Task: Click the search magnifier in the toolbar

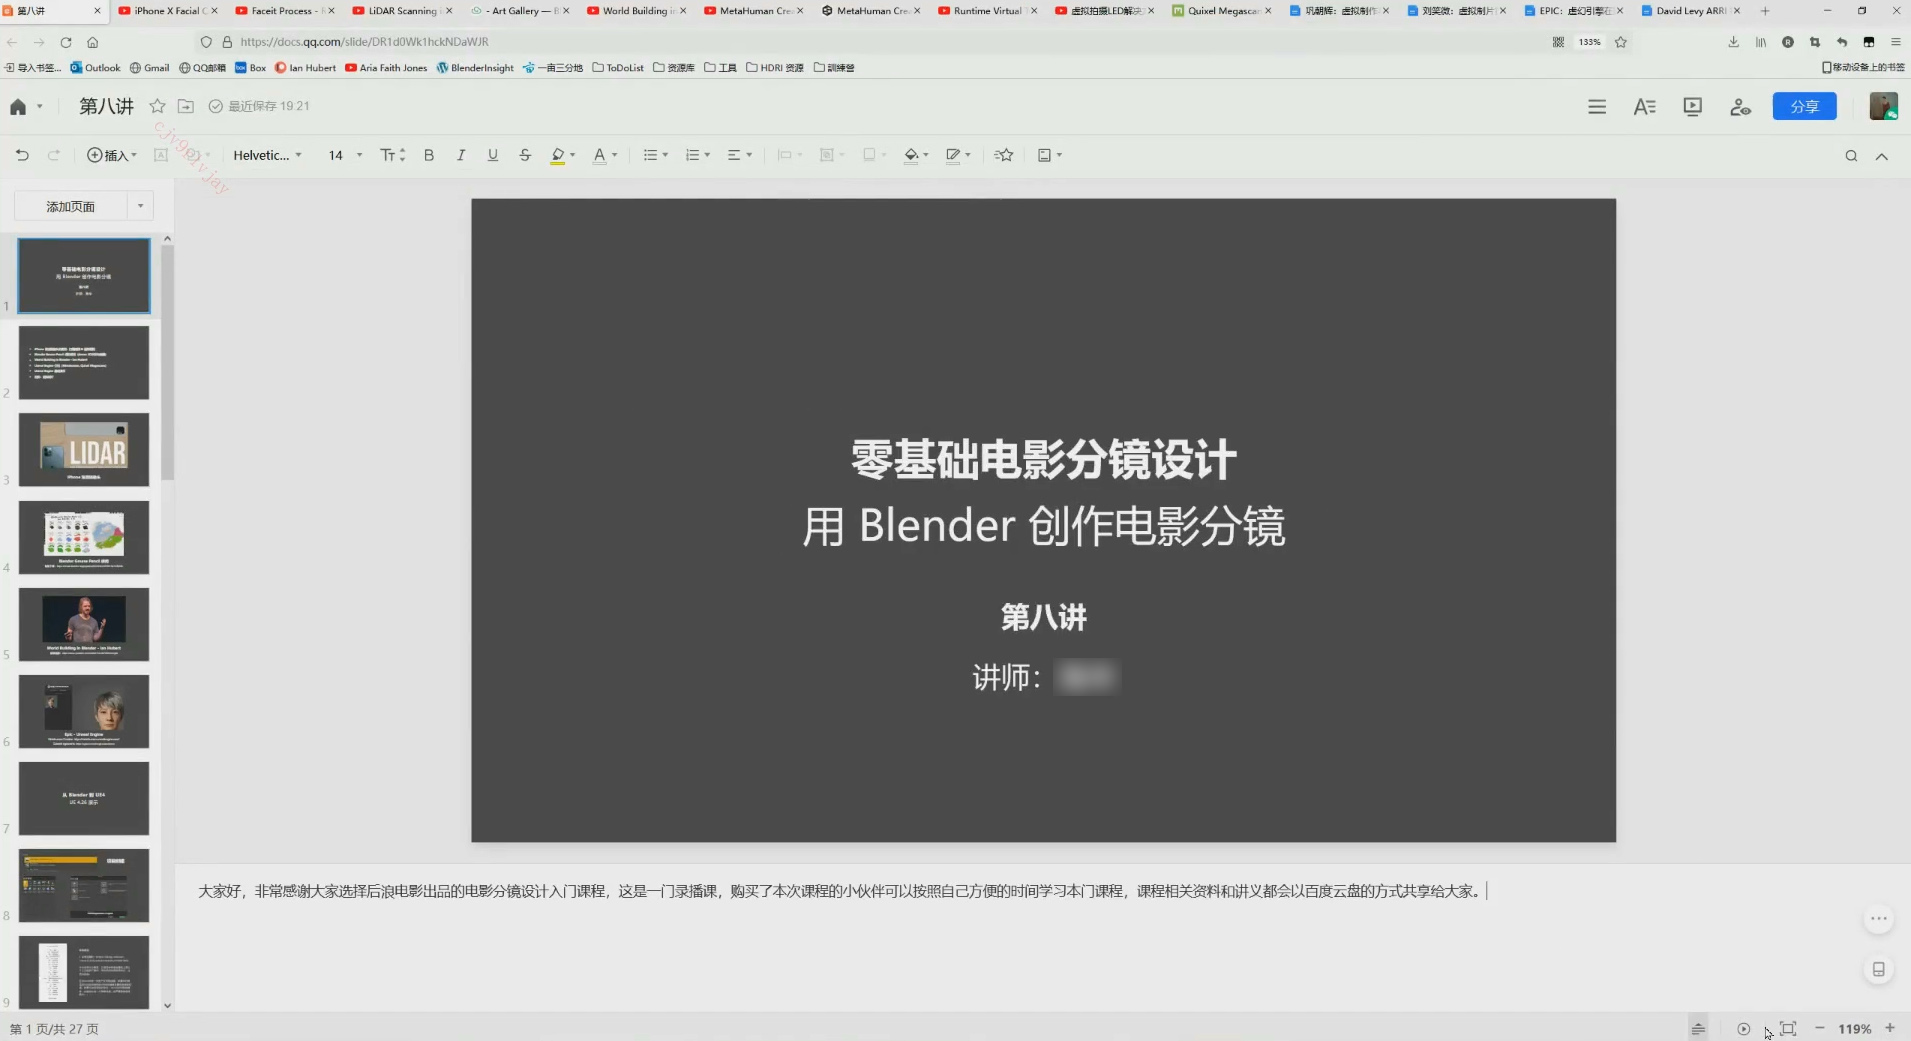Action: (1851, 156)
